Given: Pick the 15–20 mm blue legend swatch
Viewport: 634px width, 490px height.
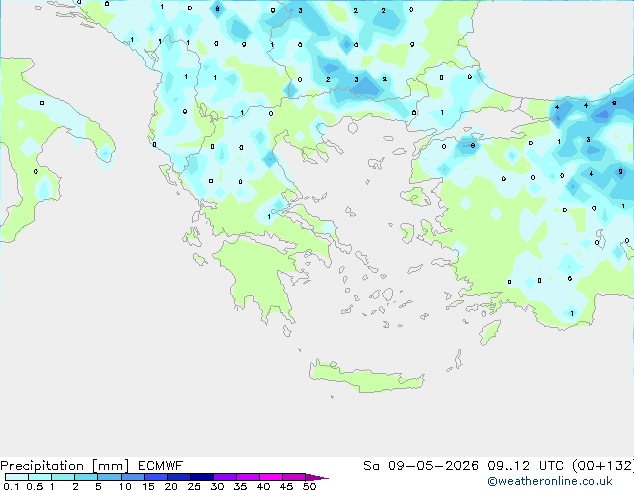Looking at the screenshot, I should (x=156, y=477).
